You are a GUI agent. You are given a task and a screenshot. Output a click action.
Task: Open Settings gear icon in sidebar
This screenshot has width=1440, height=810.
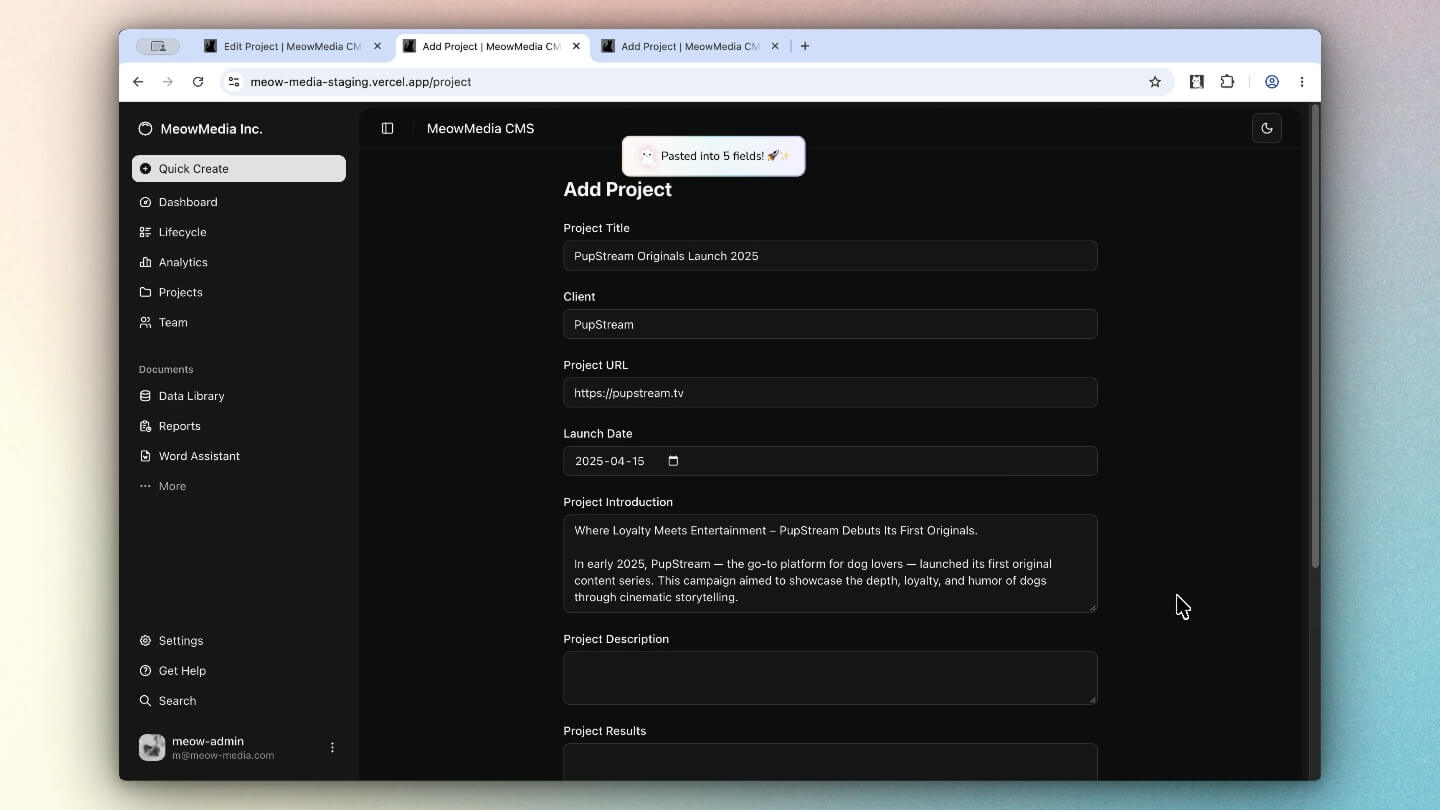tap(146, 641)
